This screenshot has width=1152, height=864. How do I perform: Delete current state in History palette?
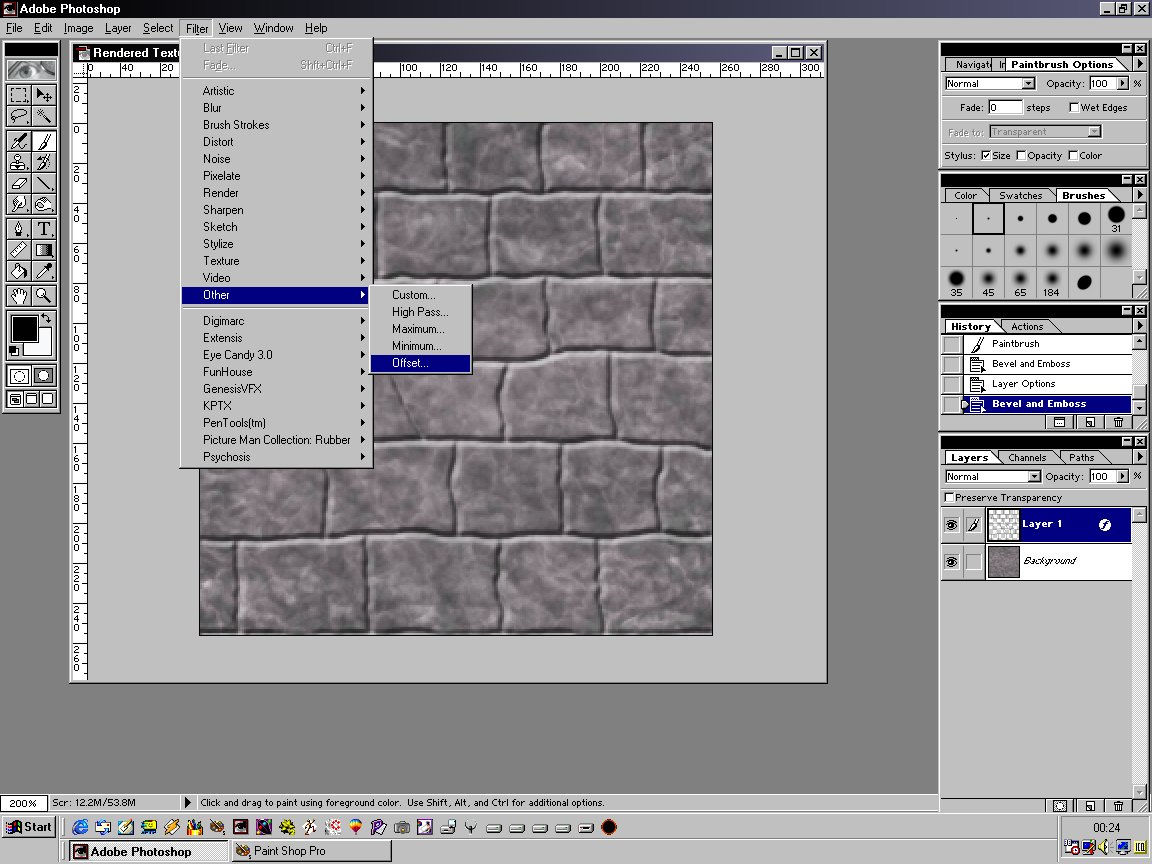pyautogui.click(x=1118, y=422)
